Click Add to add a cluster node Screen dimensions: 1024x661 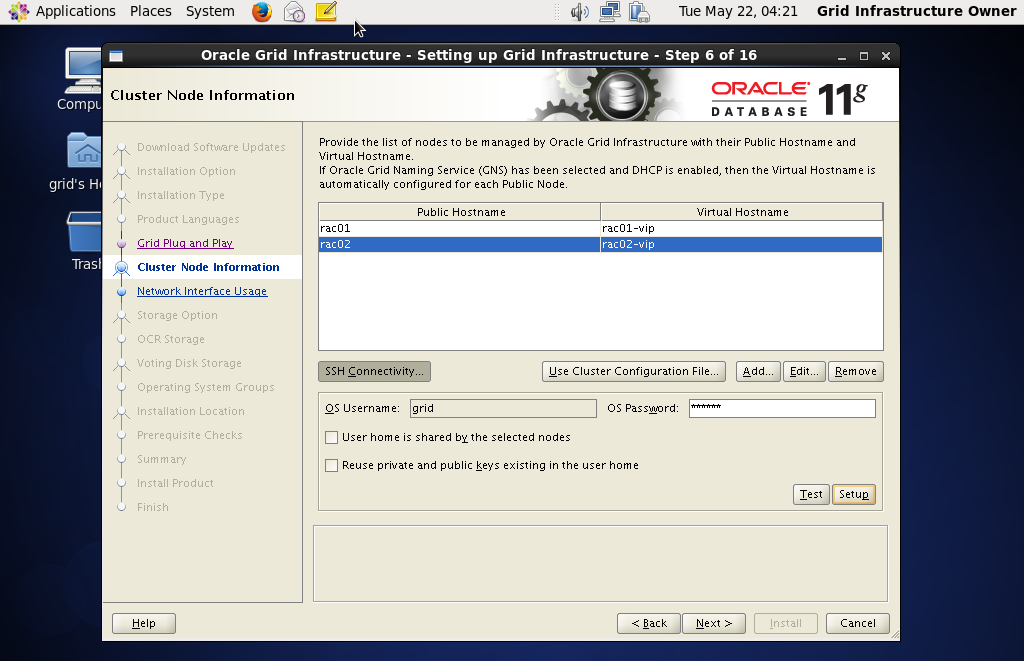[757, 371]
